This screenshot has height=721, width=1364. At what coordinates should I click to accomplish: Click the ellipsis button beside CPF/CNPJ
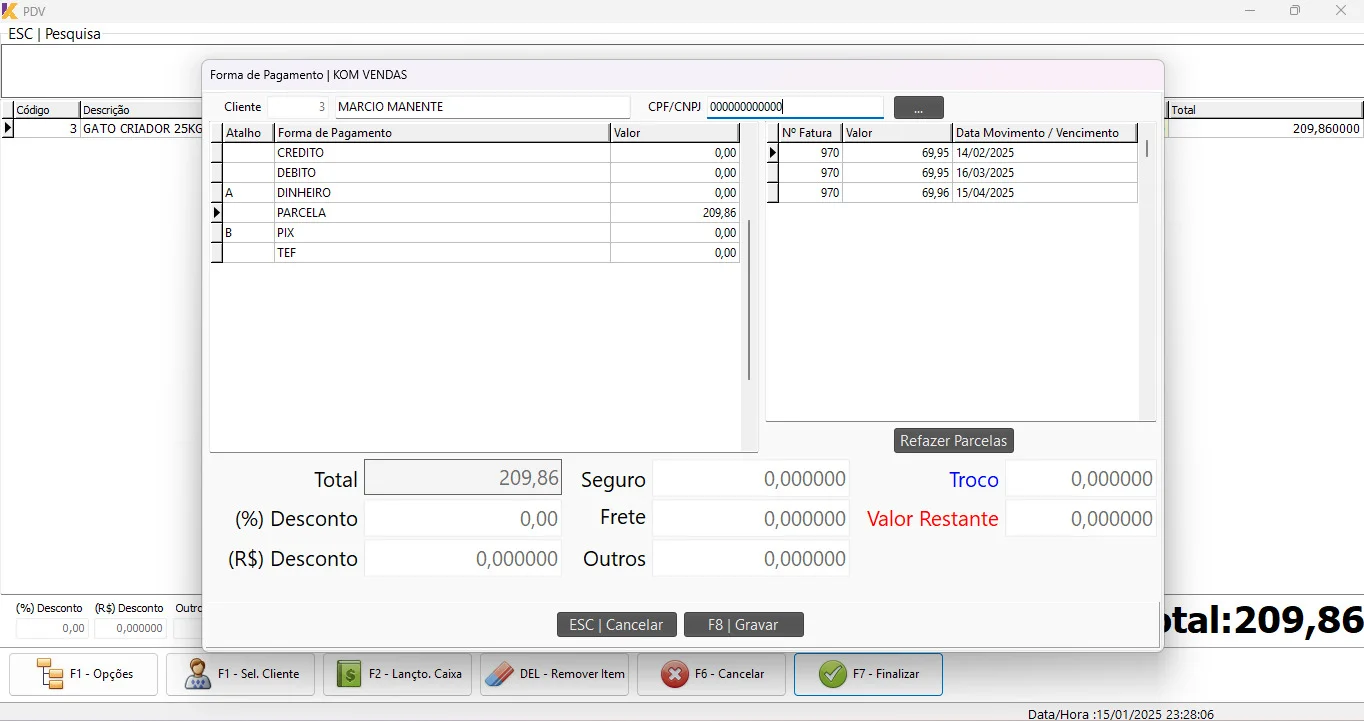[918, 107]
